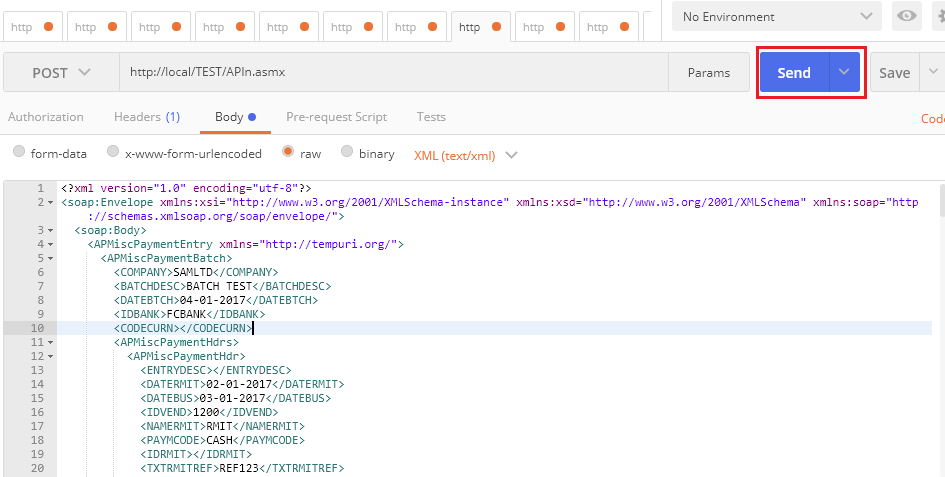
Task: Choose the binary body radio button
Action: click(347, 151)
